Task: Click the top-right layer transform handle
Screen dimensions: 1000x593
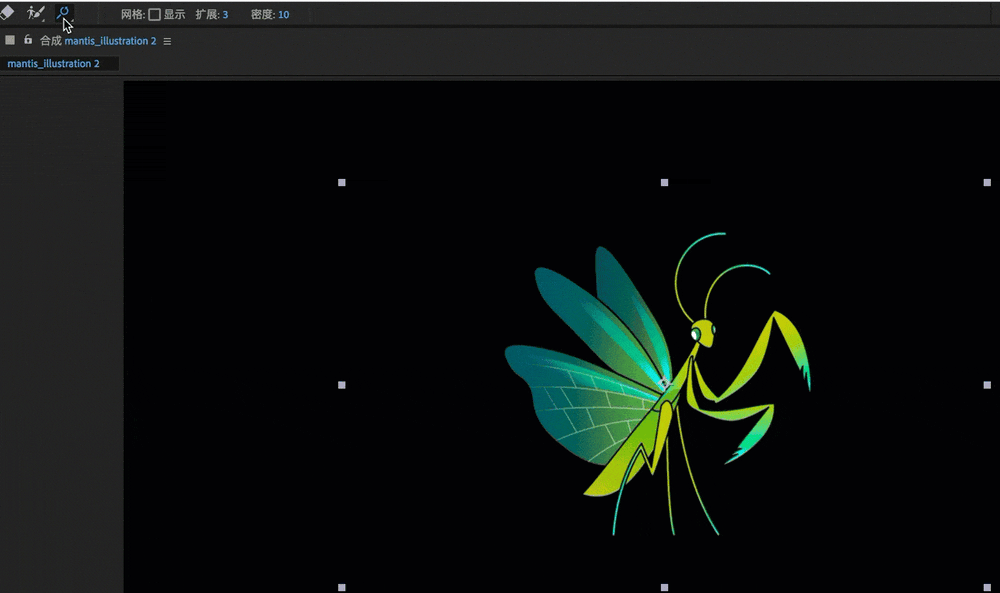Action: point(987,182)
